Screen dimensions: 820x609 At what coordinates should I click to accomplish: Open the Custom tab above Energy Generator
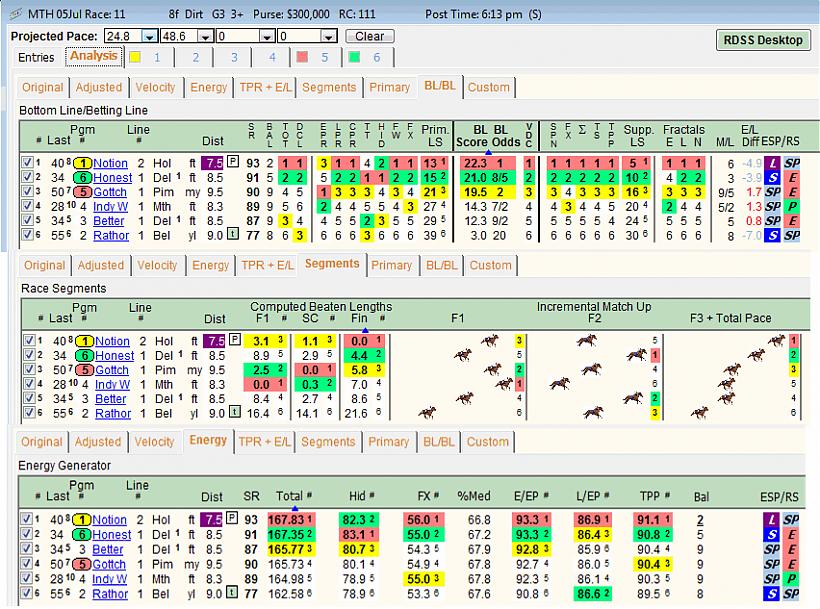point(487,442)
